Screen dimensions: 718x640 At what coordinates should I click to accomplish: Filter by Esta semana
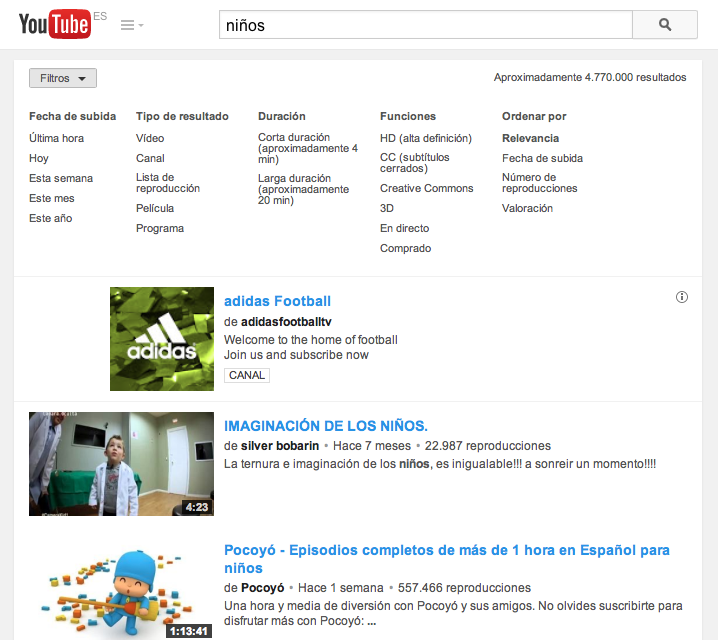pyautogui.click(x=61, y=178)
